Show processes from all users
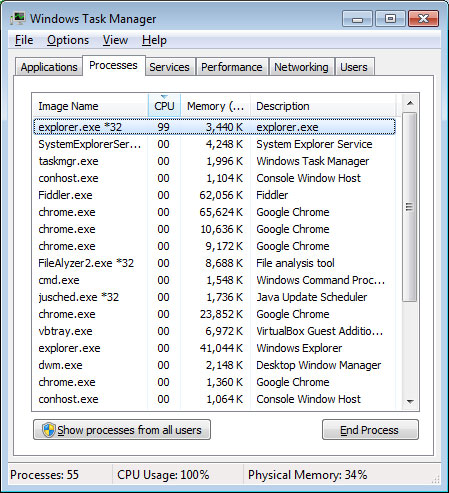Viewport: 449px width, 493px height. point(122,430)
